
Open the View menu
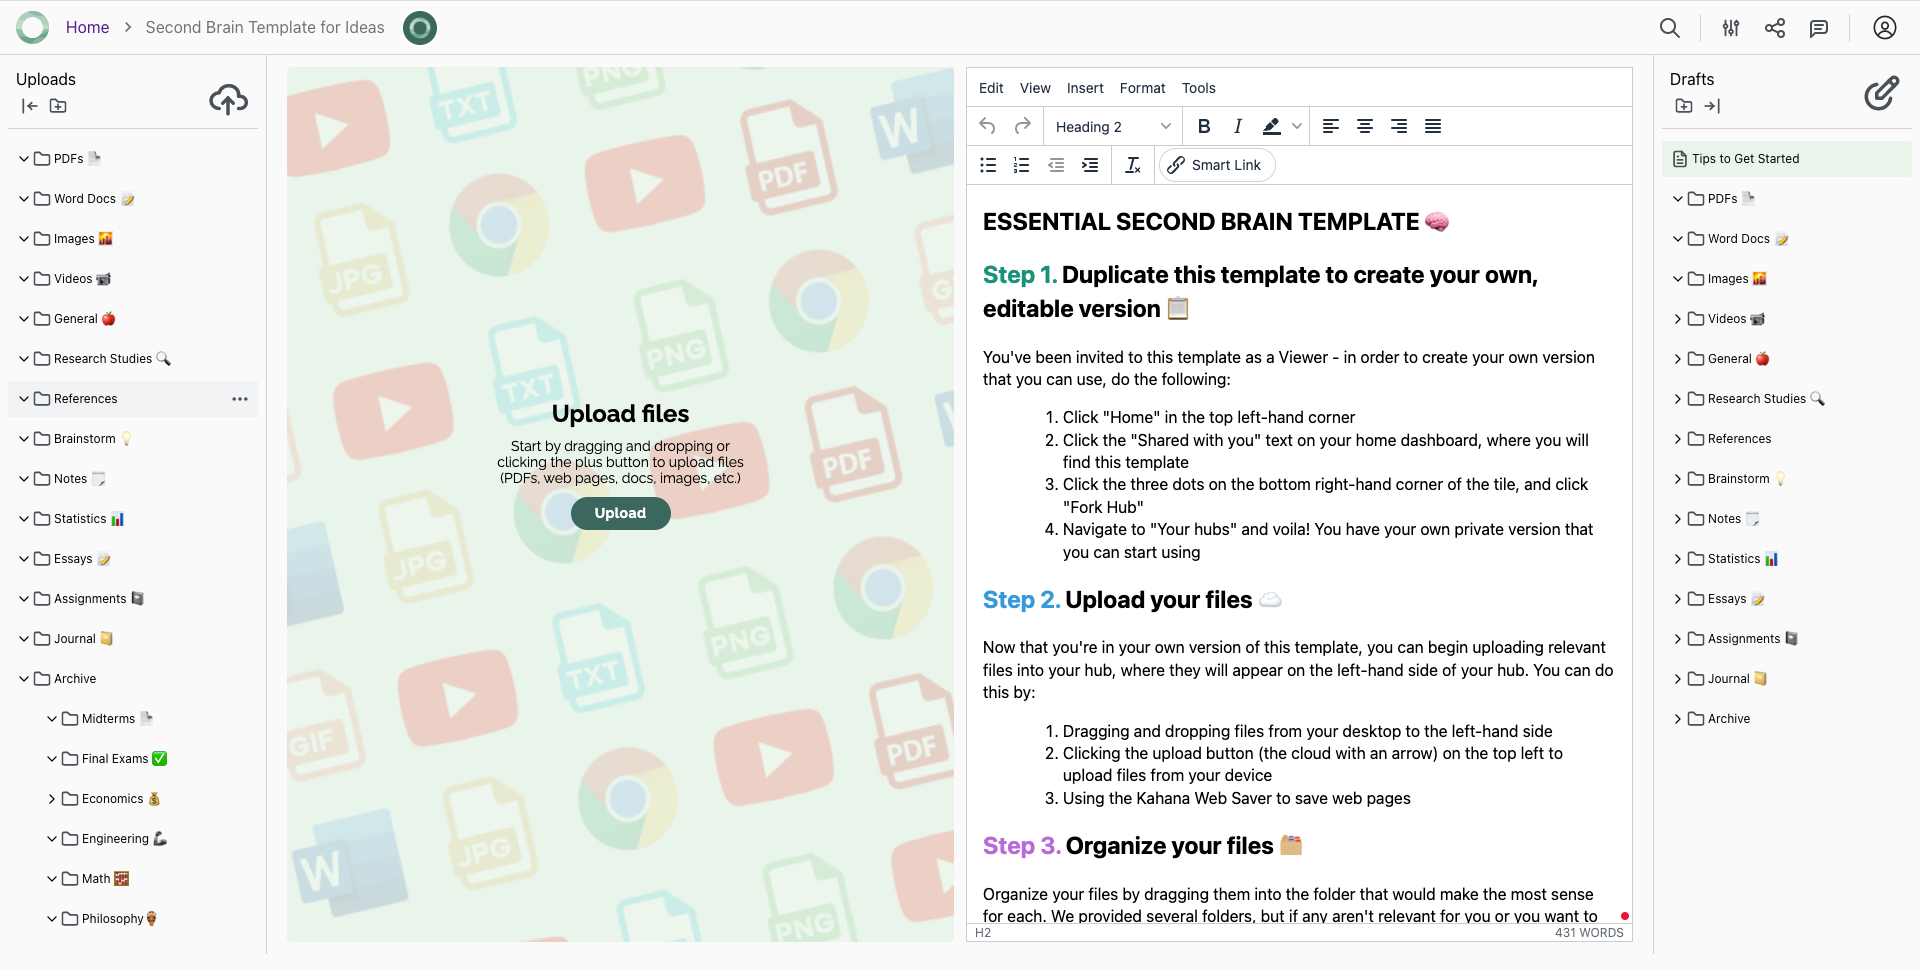(x=1035, y=88)
